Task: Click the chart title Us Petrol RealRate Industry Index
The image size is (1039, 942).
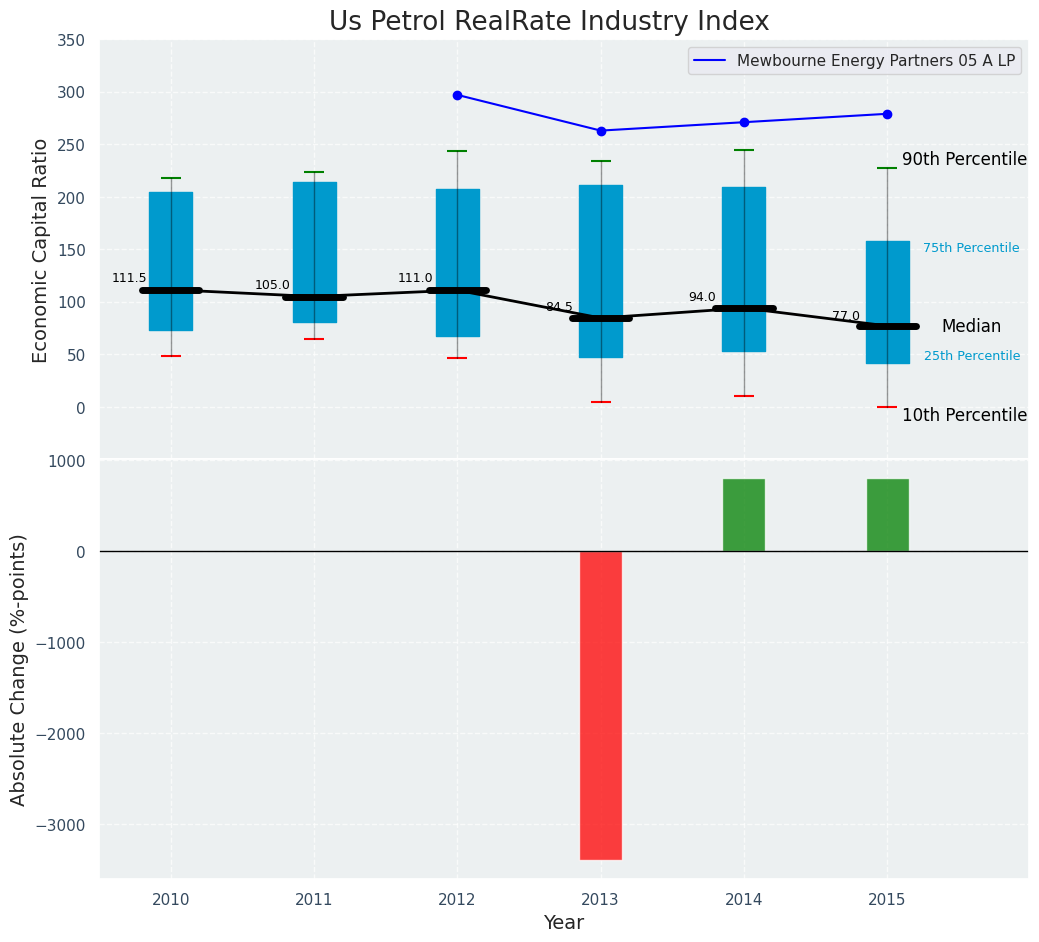Action: [549, 22]
